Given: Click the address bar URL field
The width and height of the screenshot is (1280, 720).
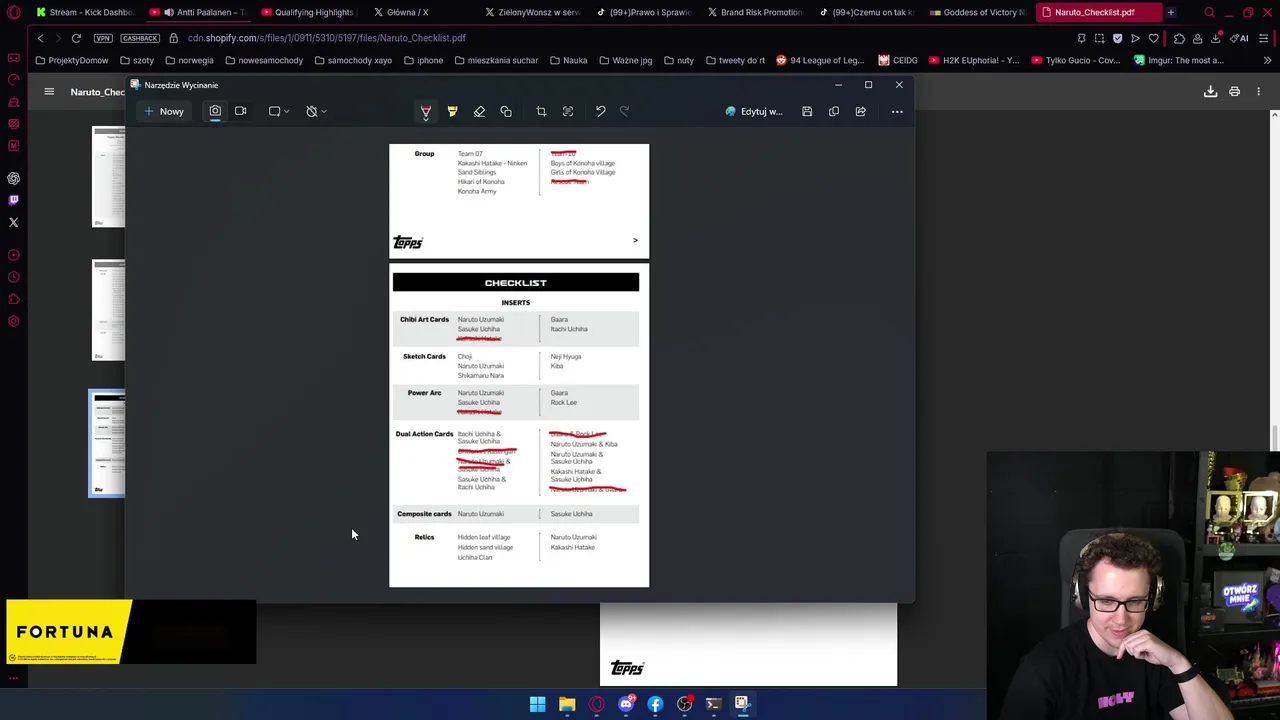Looking at the screenshot, I should 326,38.
